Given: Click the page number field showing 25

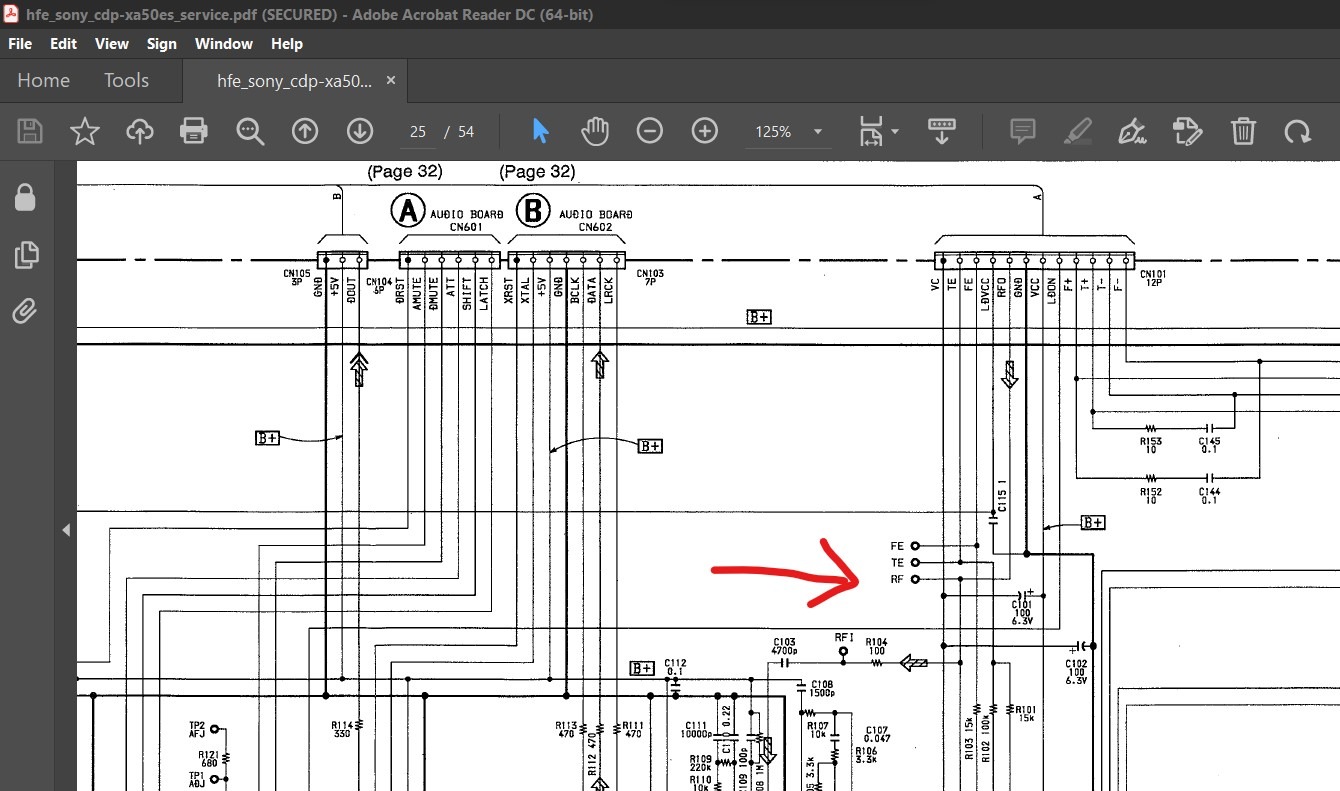Looking at the screenshot, I should tap(418, 132).
